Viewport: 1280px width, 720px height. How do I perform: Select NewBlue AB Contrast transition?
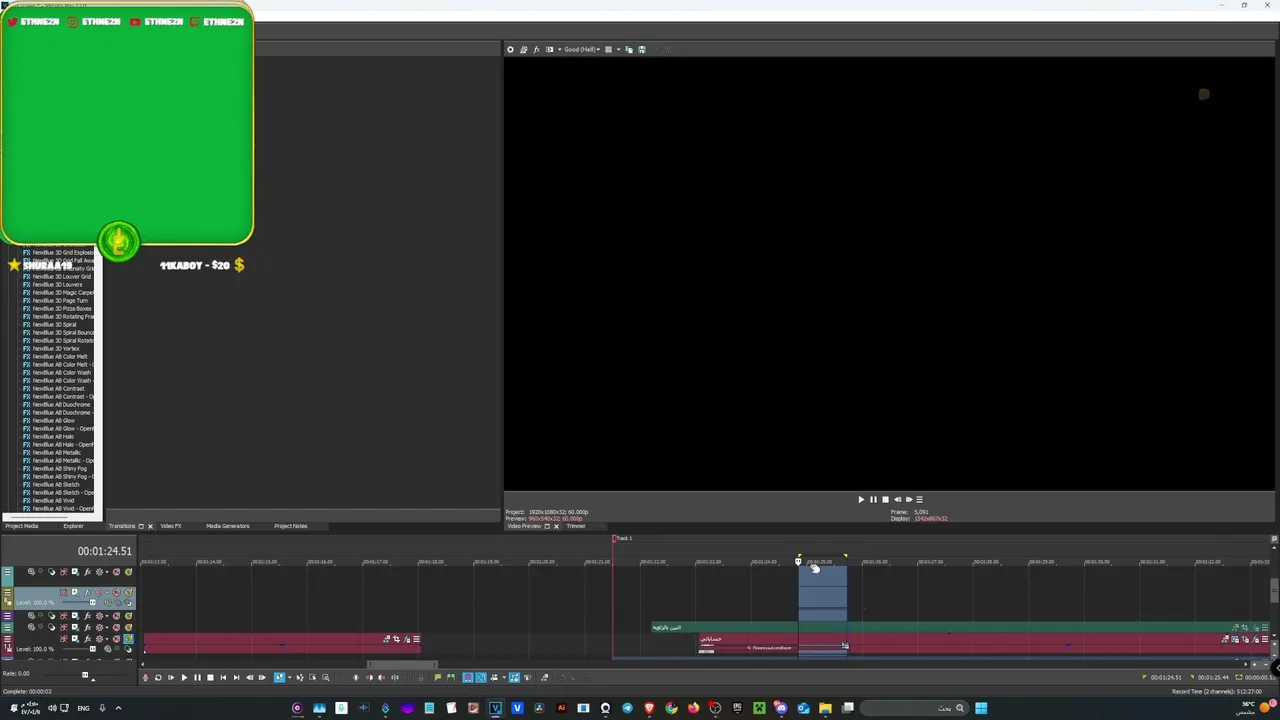coord(58,389)
